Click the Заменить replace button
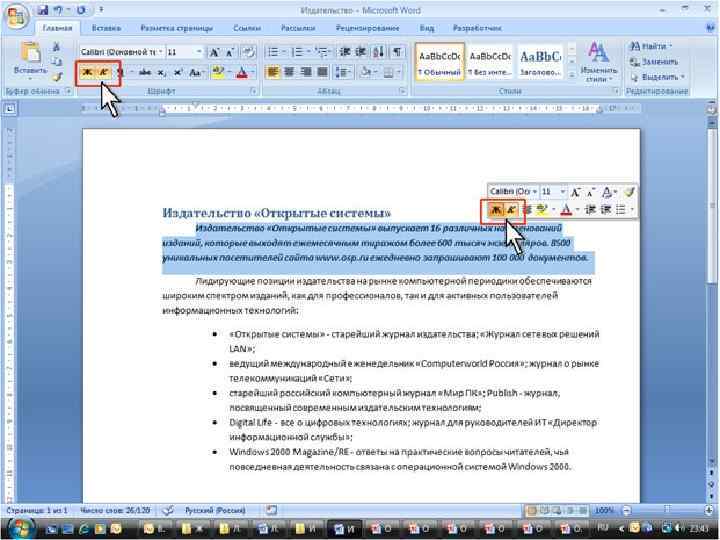Screen dimensions: 720x540 click(x=654, y=62)
